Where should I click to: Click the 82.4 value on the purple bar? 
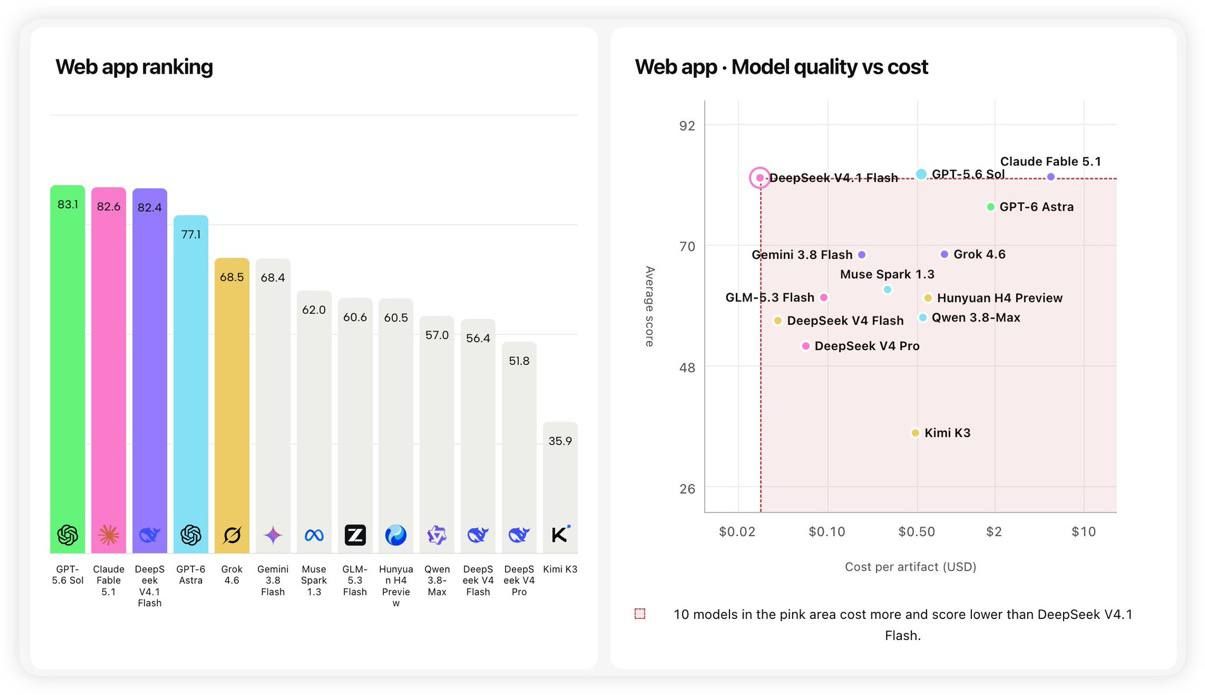[x=150, y=208]
